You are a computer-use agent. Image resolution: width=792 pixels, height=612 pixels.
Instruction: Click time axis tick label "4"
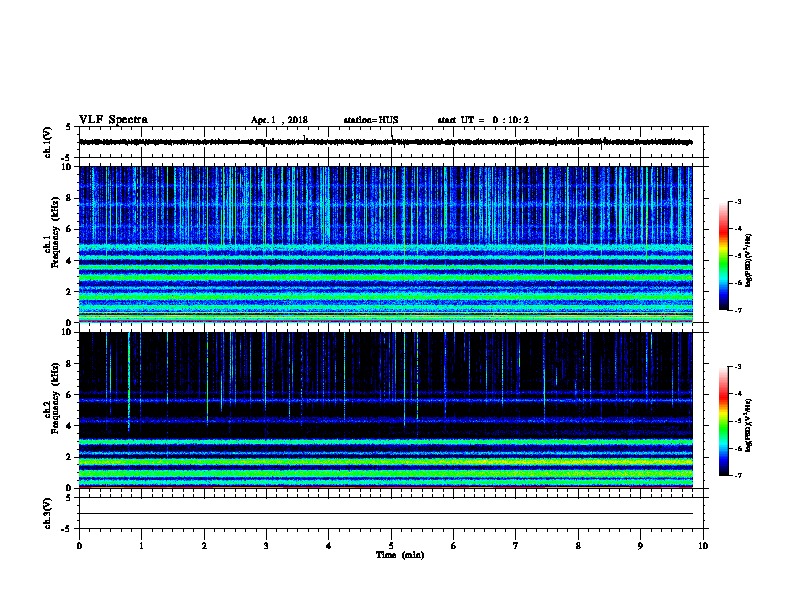pyautogui.click(x=329, y=546)
